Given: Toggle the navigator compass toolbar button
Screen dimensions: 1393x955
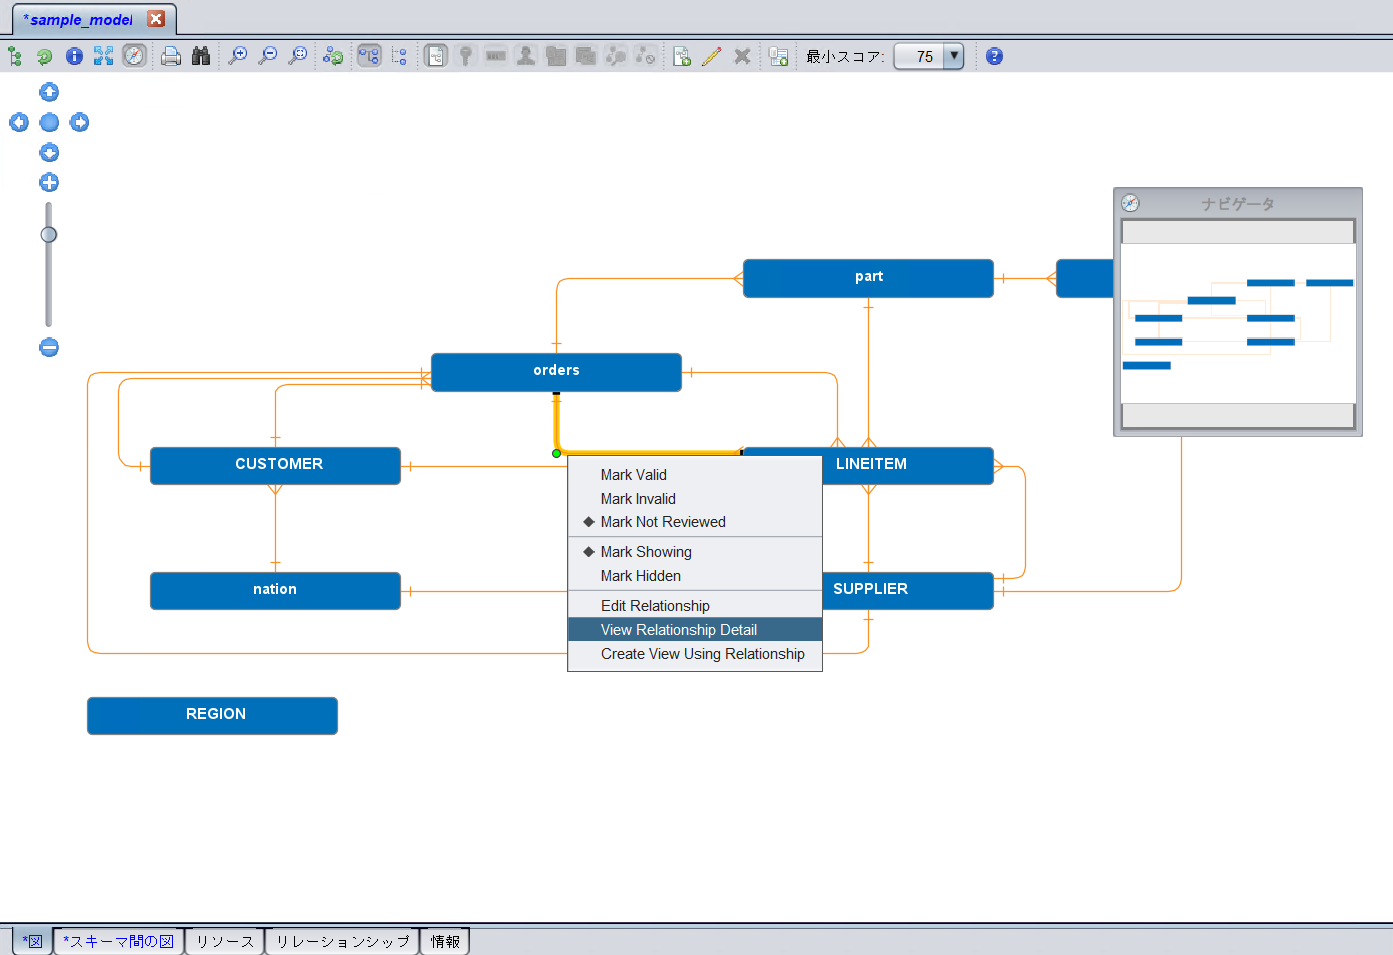Looking at the screenshot, I should click(x=134, y=56).
